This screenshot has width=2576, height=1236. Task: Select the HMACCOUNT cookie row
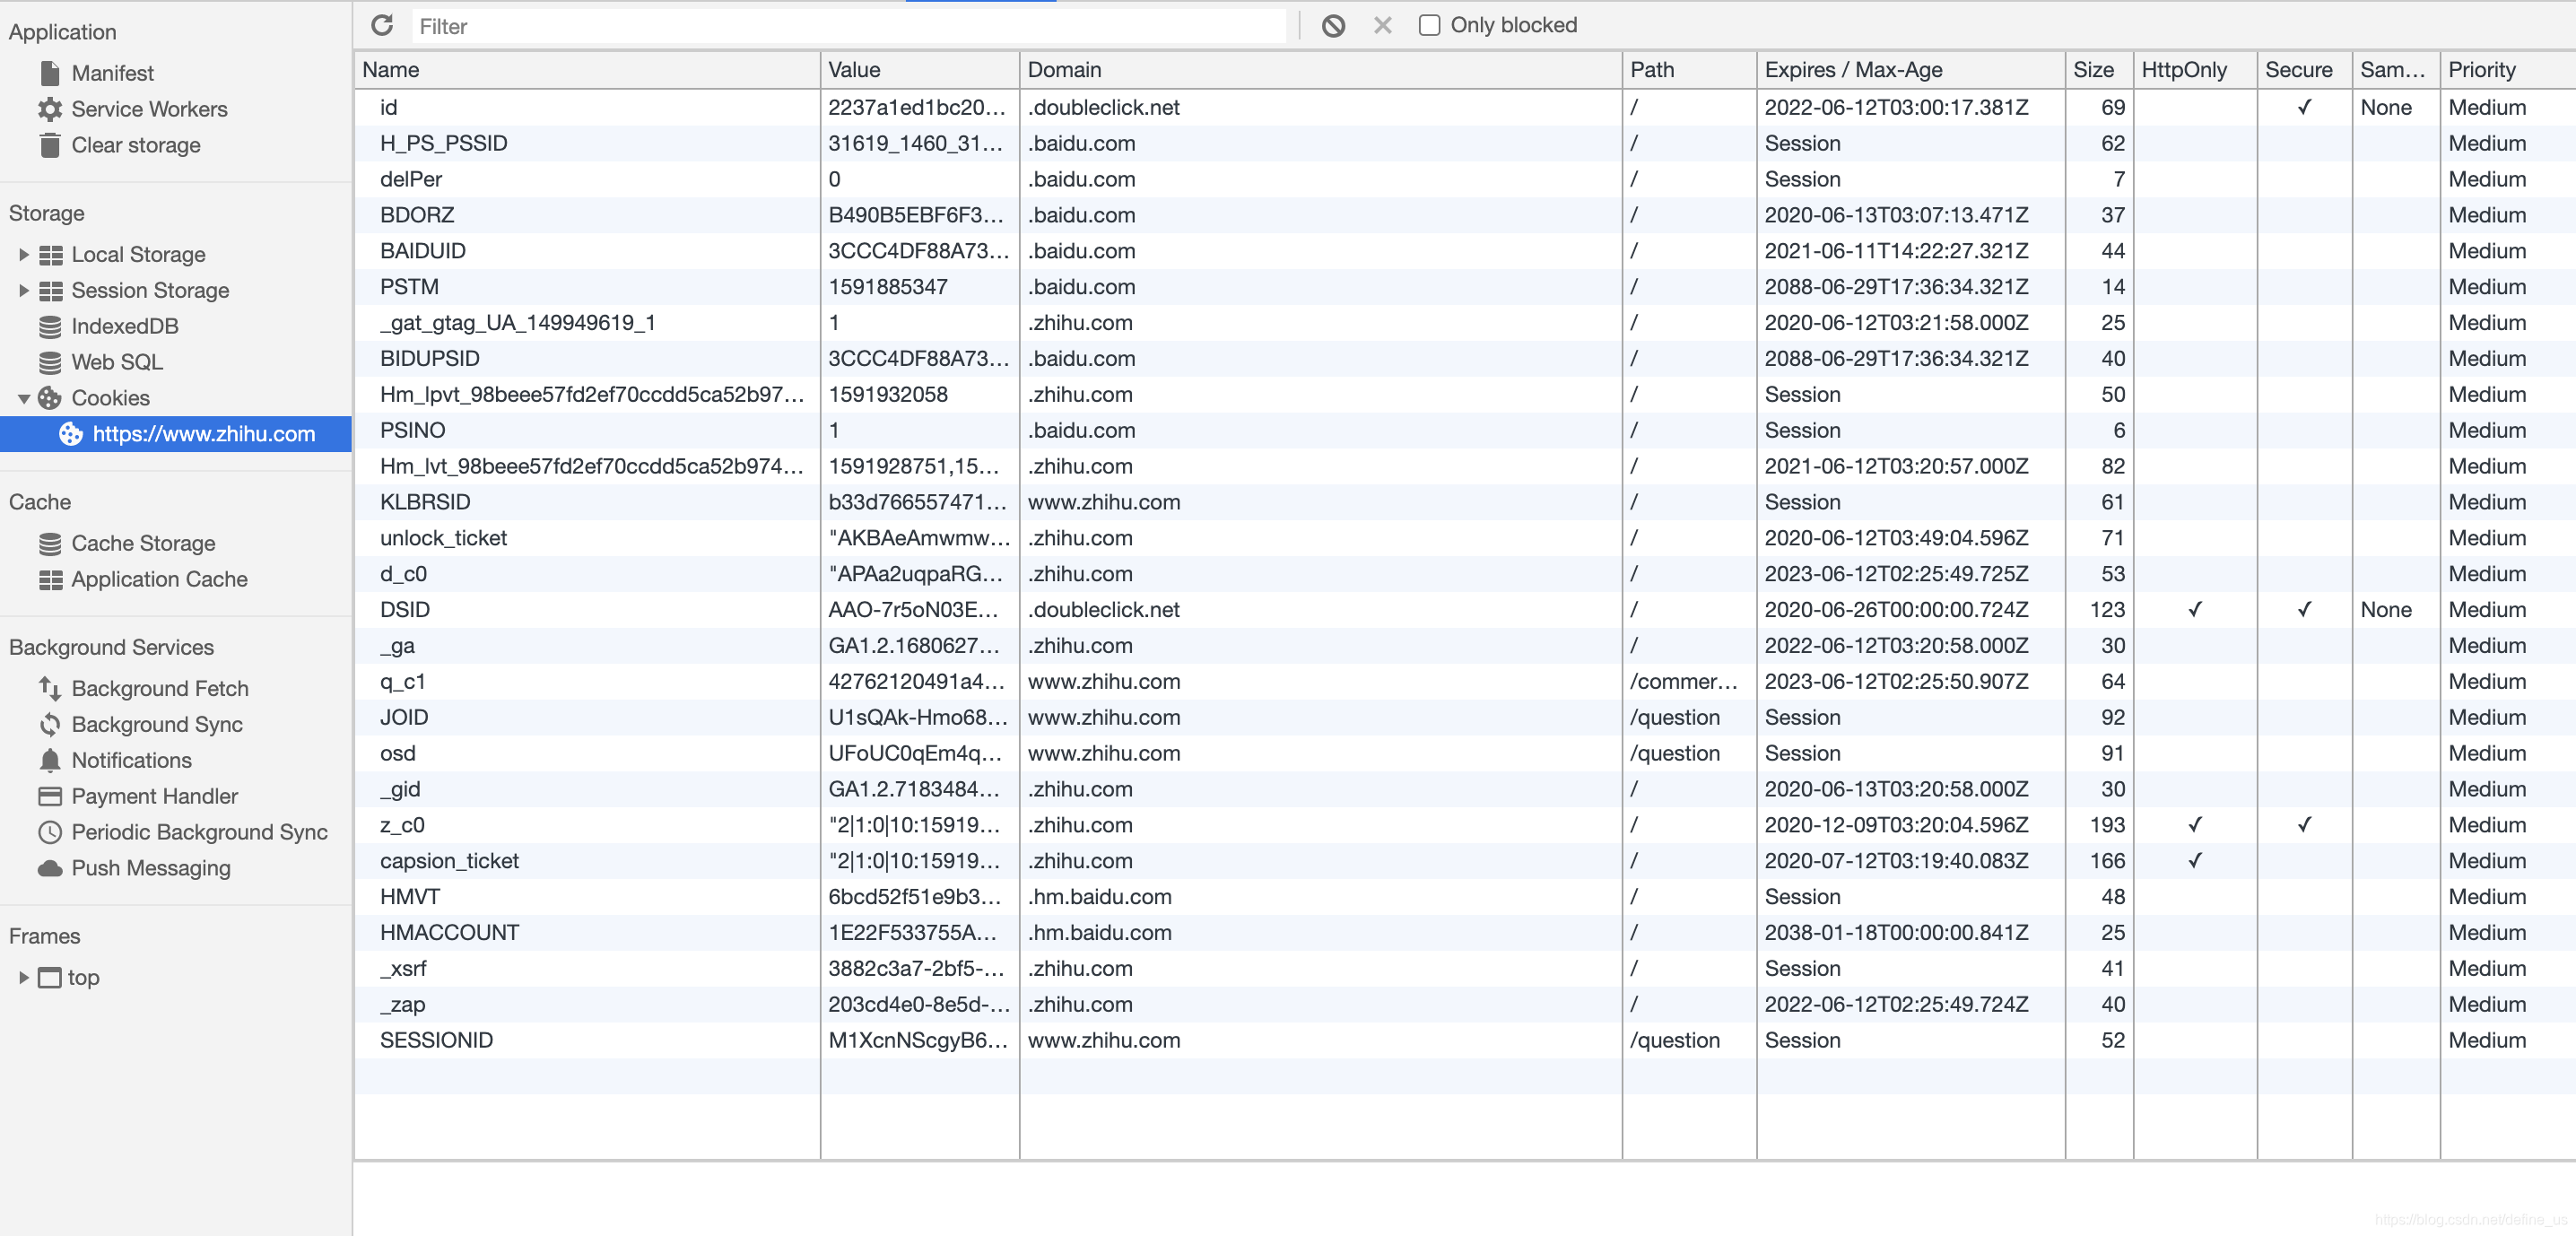(1465, 933)
